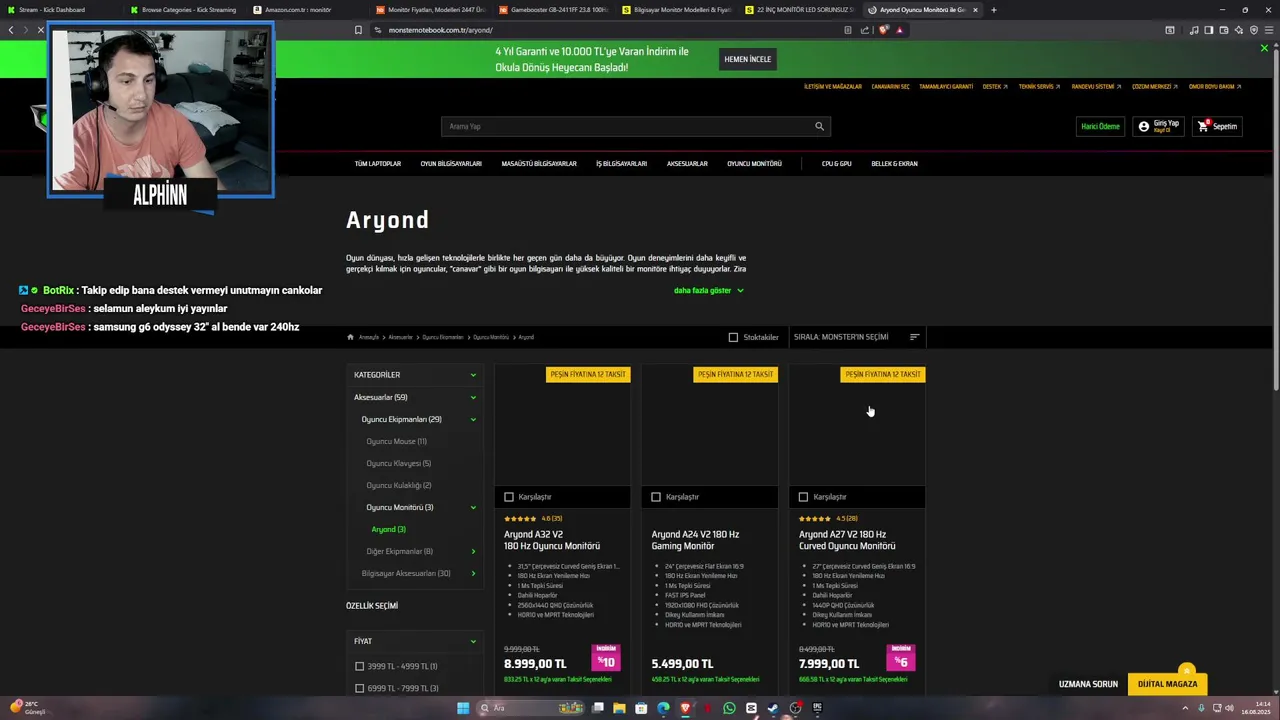Toggle the browser sidebar panel icon

click(x=1209, y=30)
